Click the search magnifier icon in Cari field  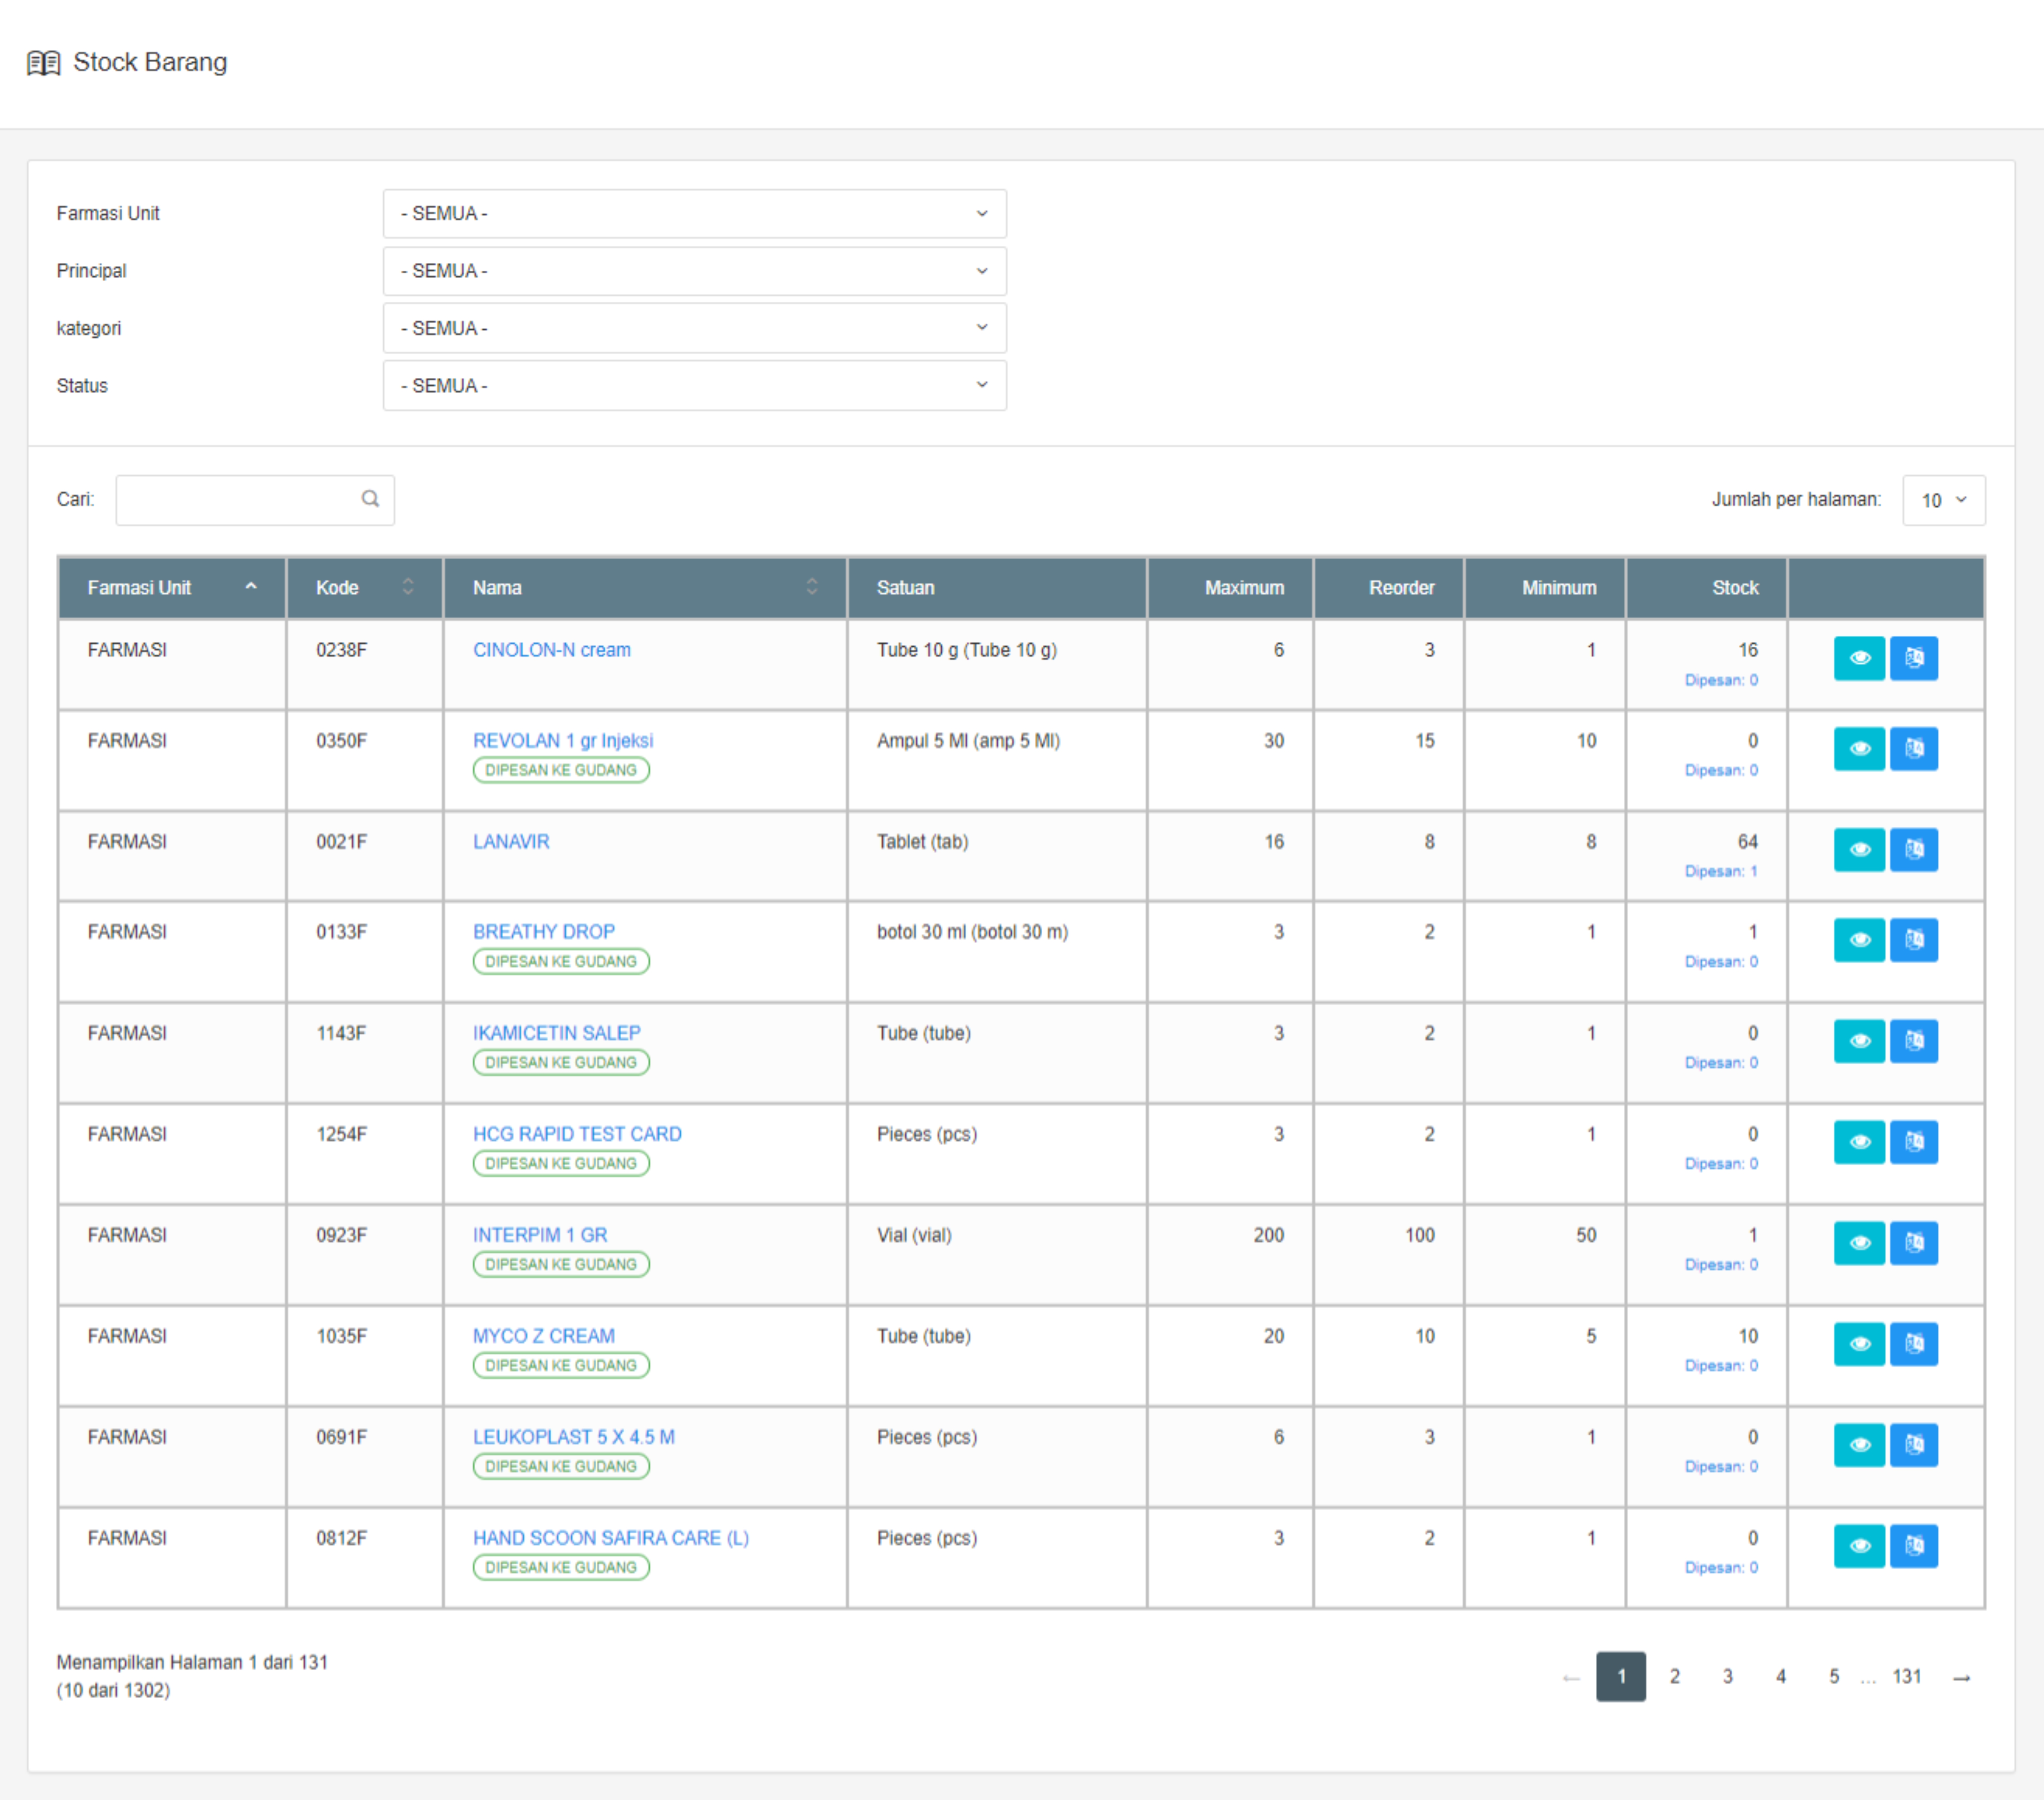(x=370, y=499)
